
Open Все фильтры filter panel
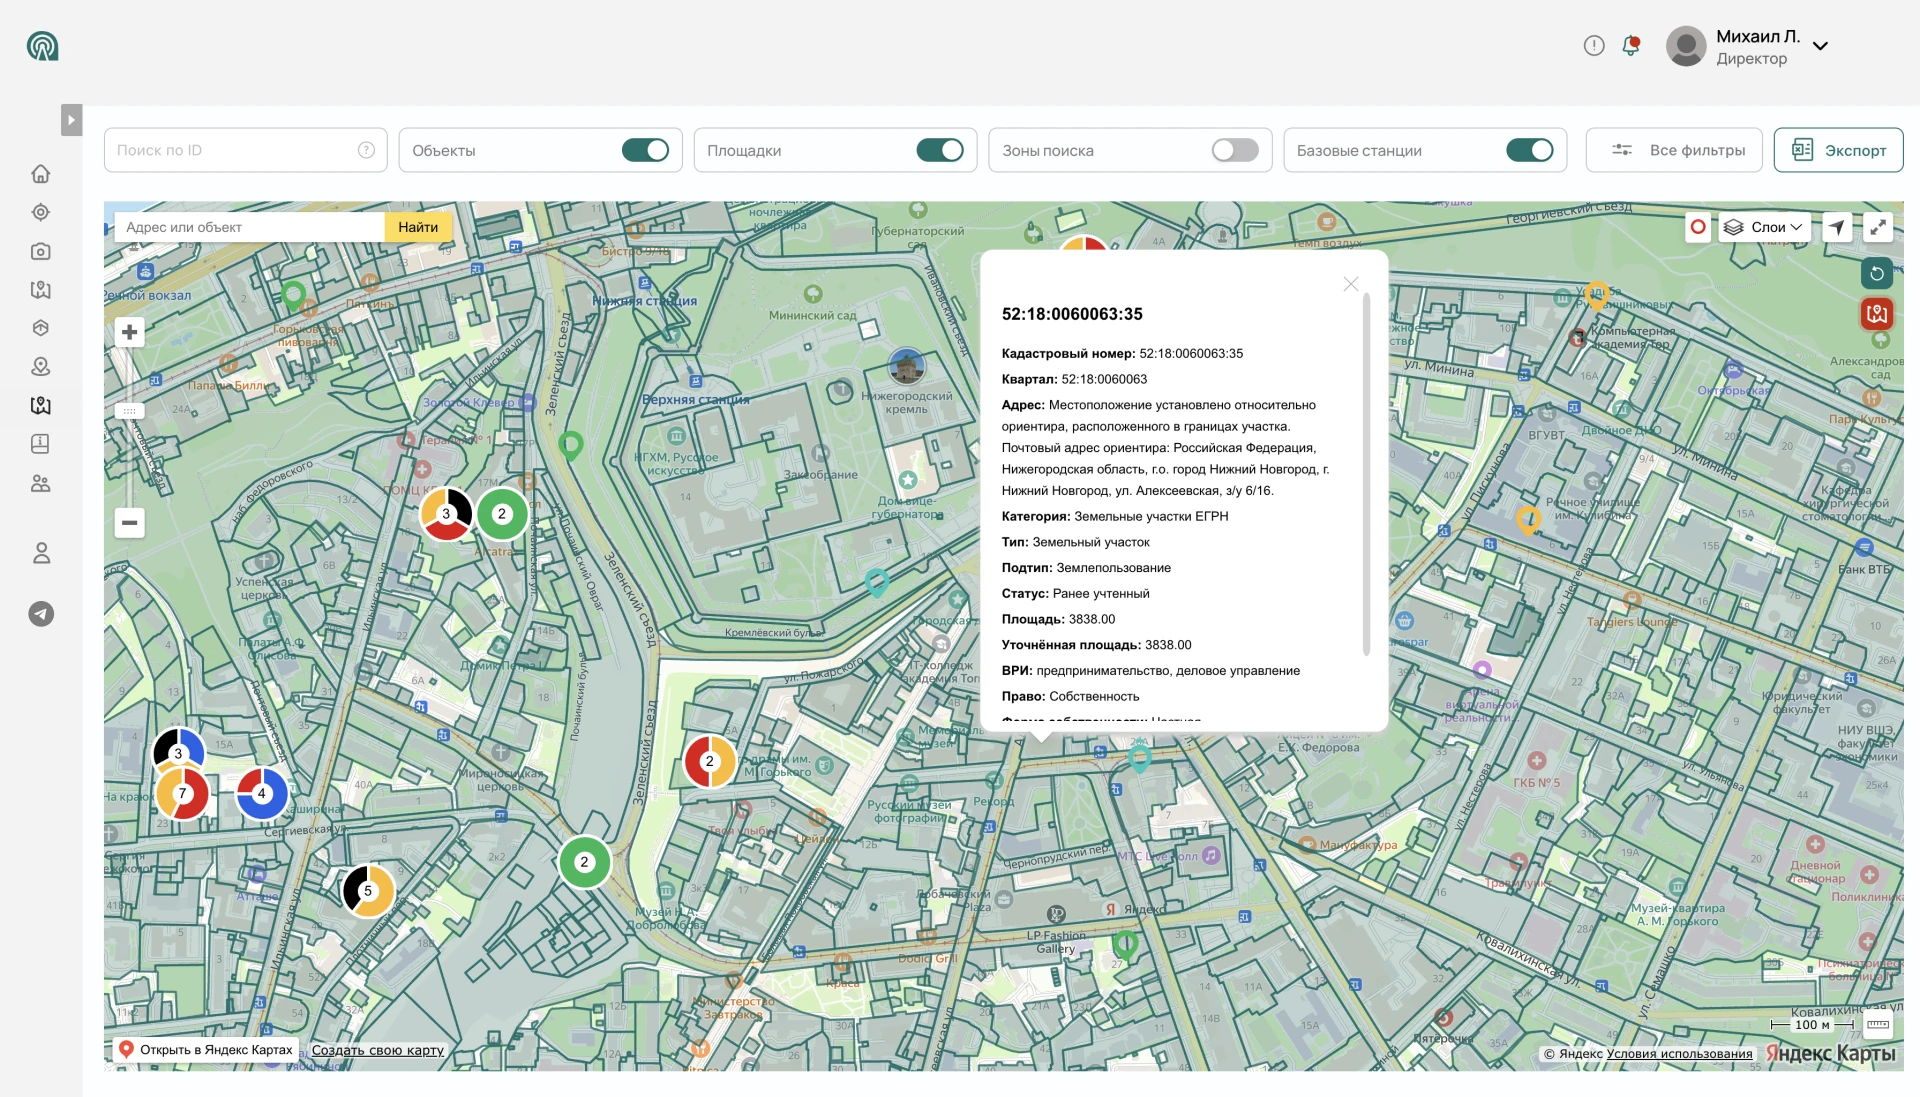click(1678, 150)
